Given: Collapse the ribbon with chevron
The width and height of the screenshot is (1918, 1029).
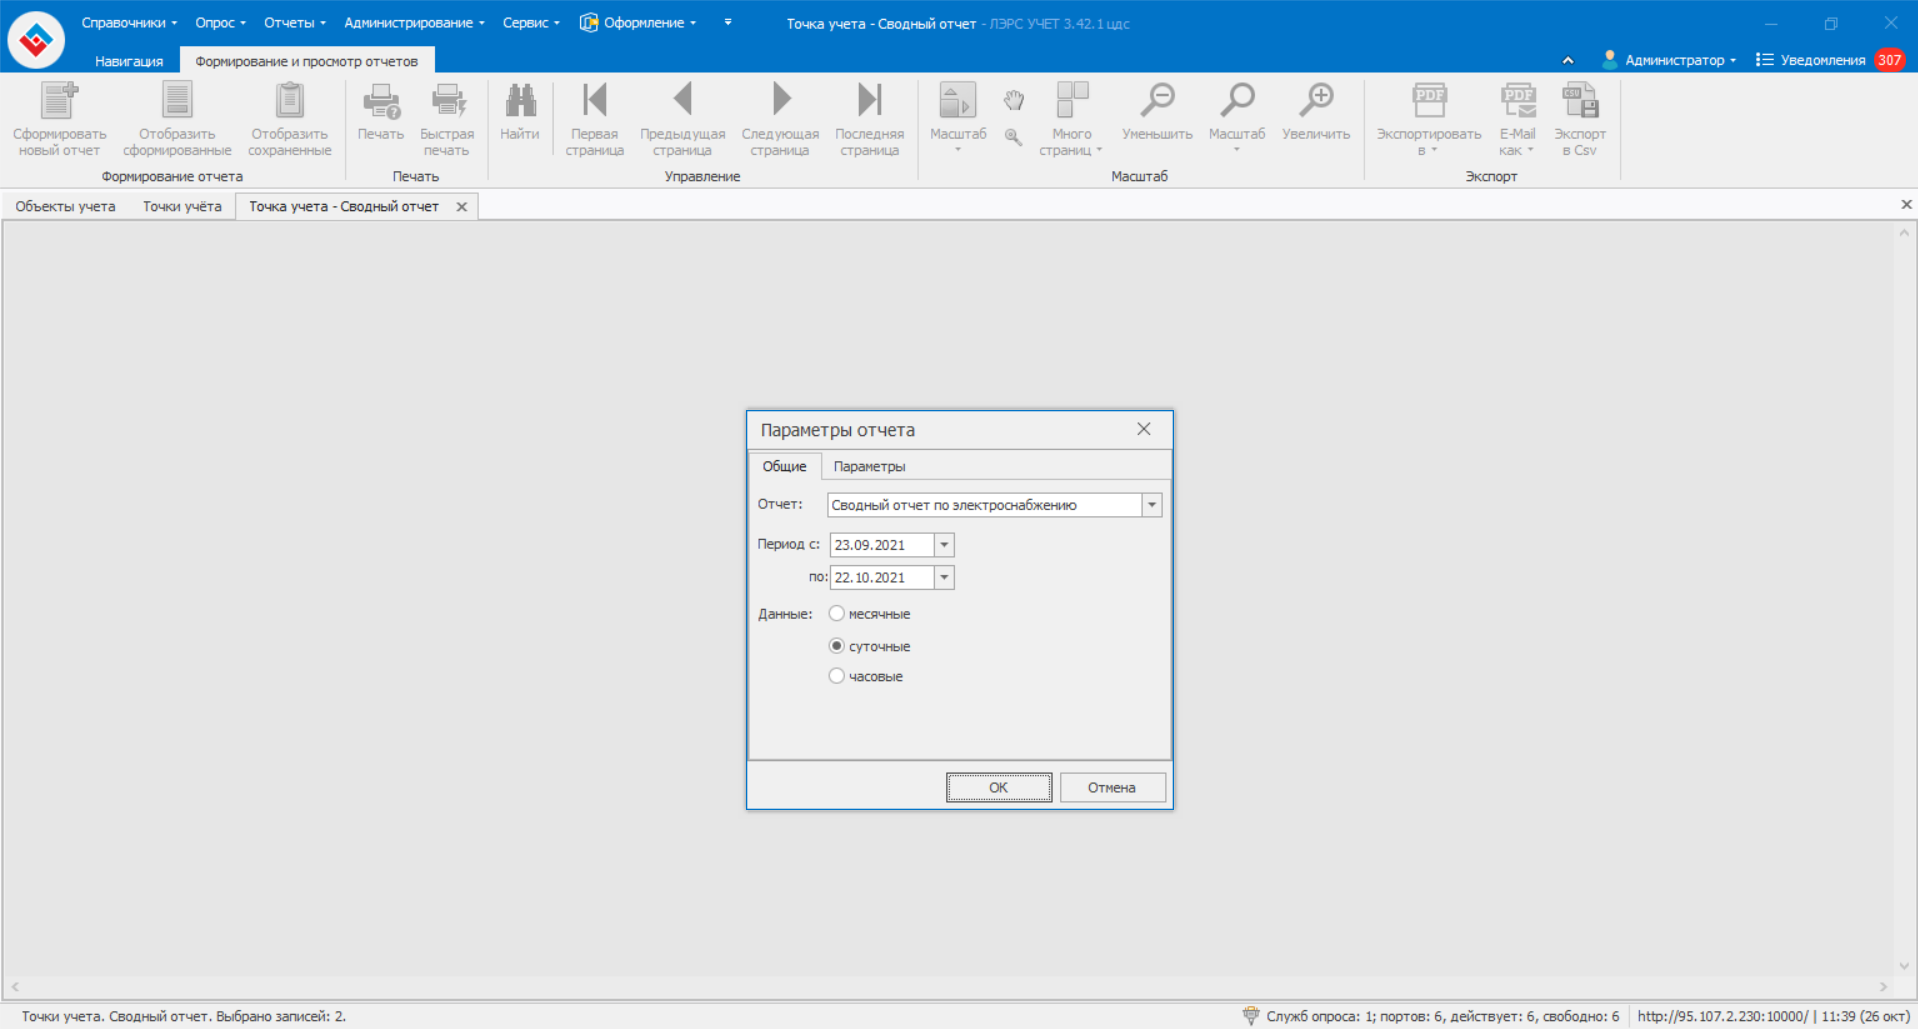Looking at the screenshot, I should pos(1568,60).
